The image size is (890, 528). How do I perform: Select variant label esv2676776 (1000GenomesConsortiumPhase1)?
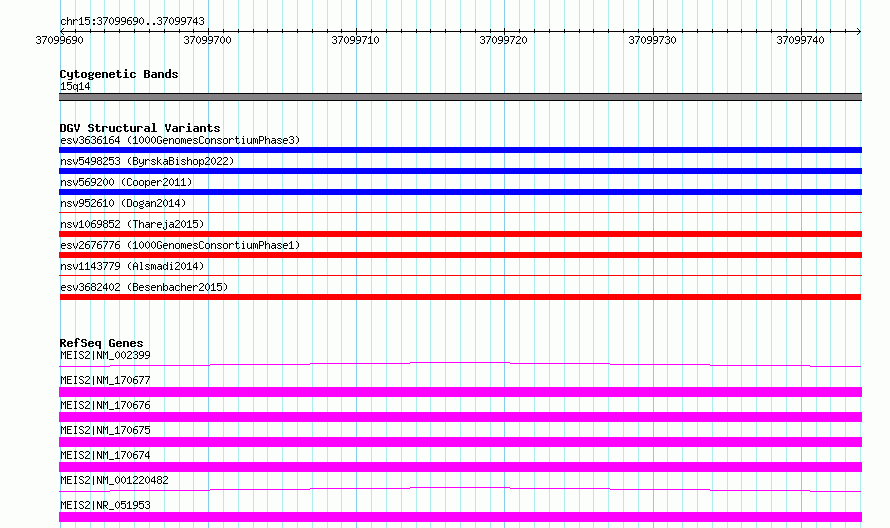[x=180, y=245]
